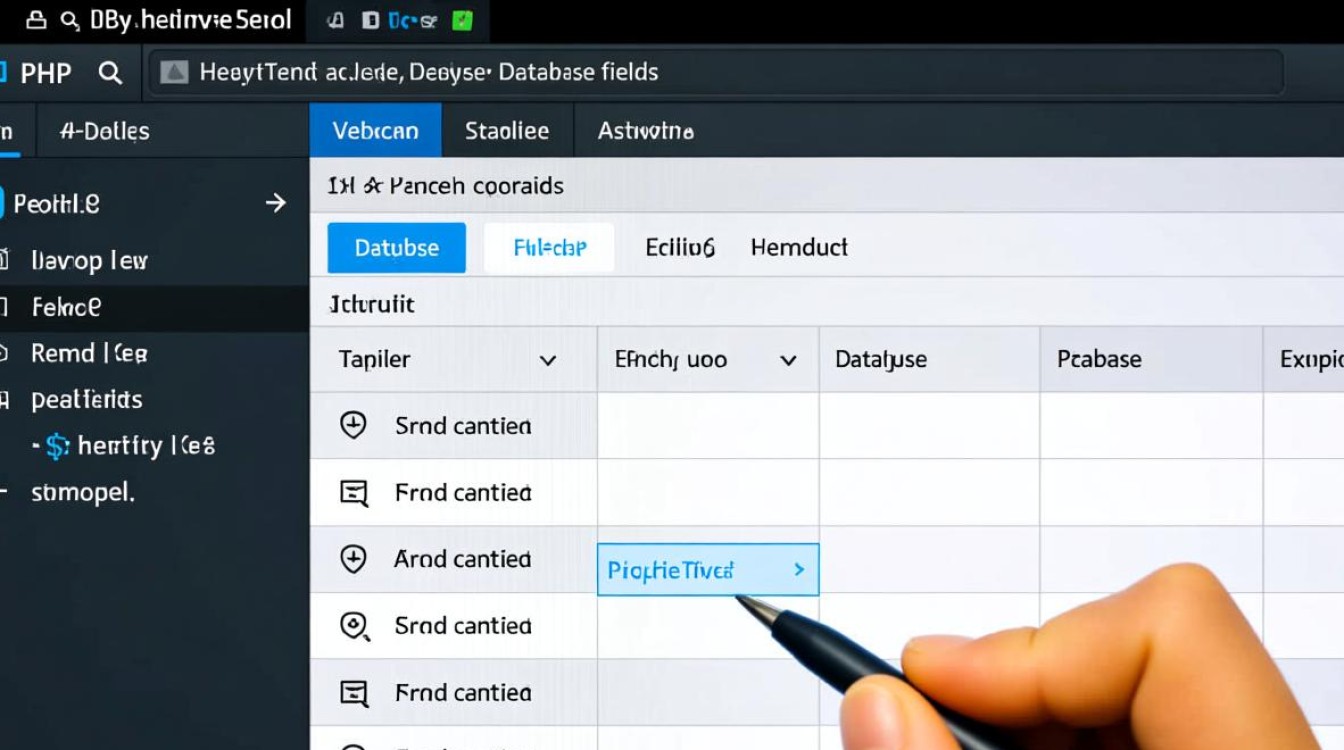Screen dimensions: 1344x750
Task: Click the dollar icon beside hentiry item
Action: (57, 446)
